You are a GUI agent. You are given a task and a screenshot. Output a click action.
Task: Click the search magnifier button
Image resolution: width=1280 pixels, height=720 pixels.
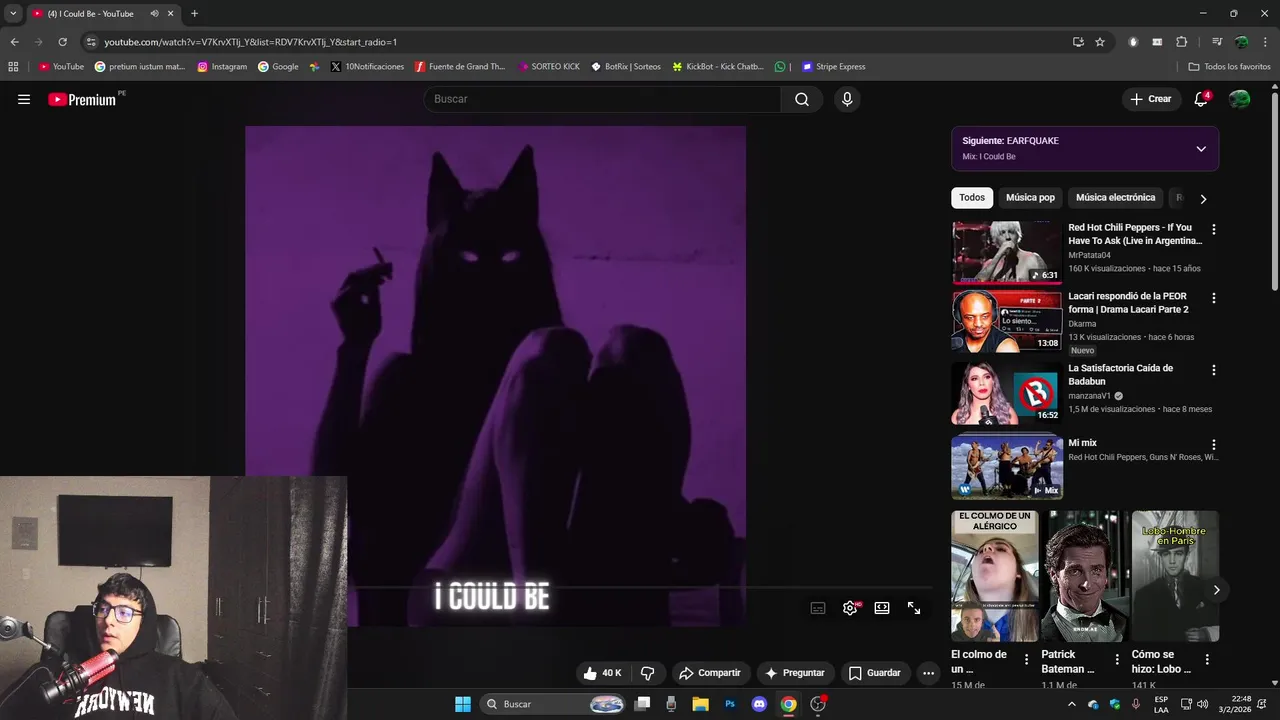click(802, 99)
